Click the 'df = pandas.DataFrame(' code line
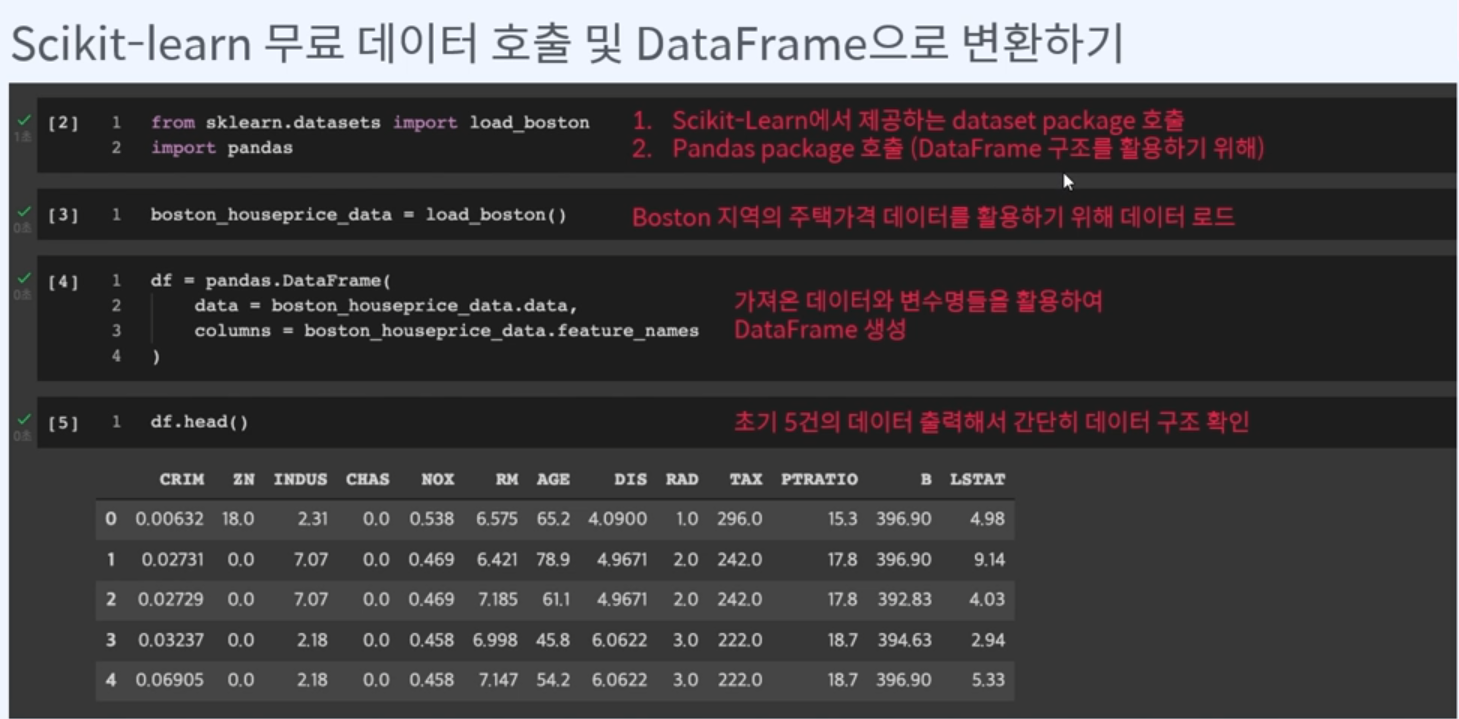The height and width of the screenshot is (719, 1459). [271, 281]
